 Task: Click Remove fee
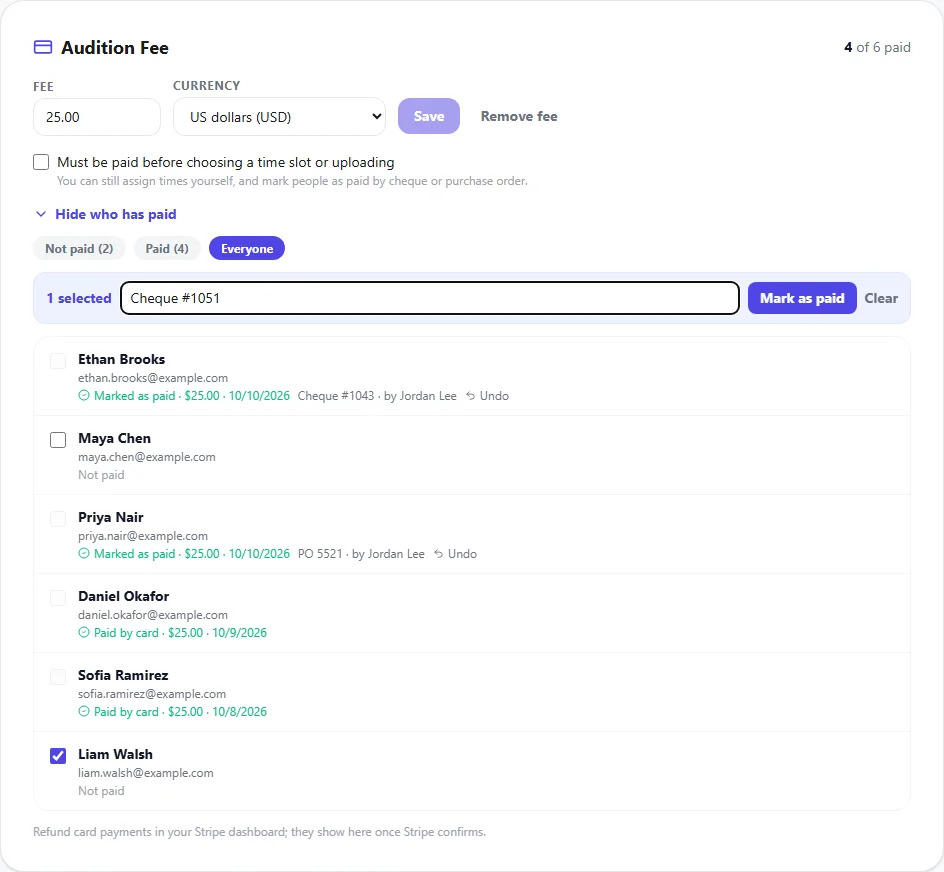pos(519,116)
